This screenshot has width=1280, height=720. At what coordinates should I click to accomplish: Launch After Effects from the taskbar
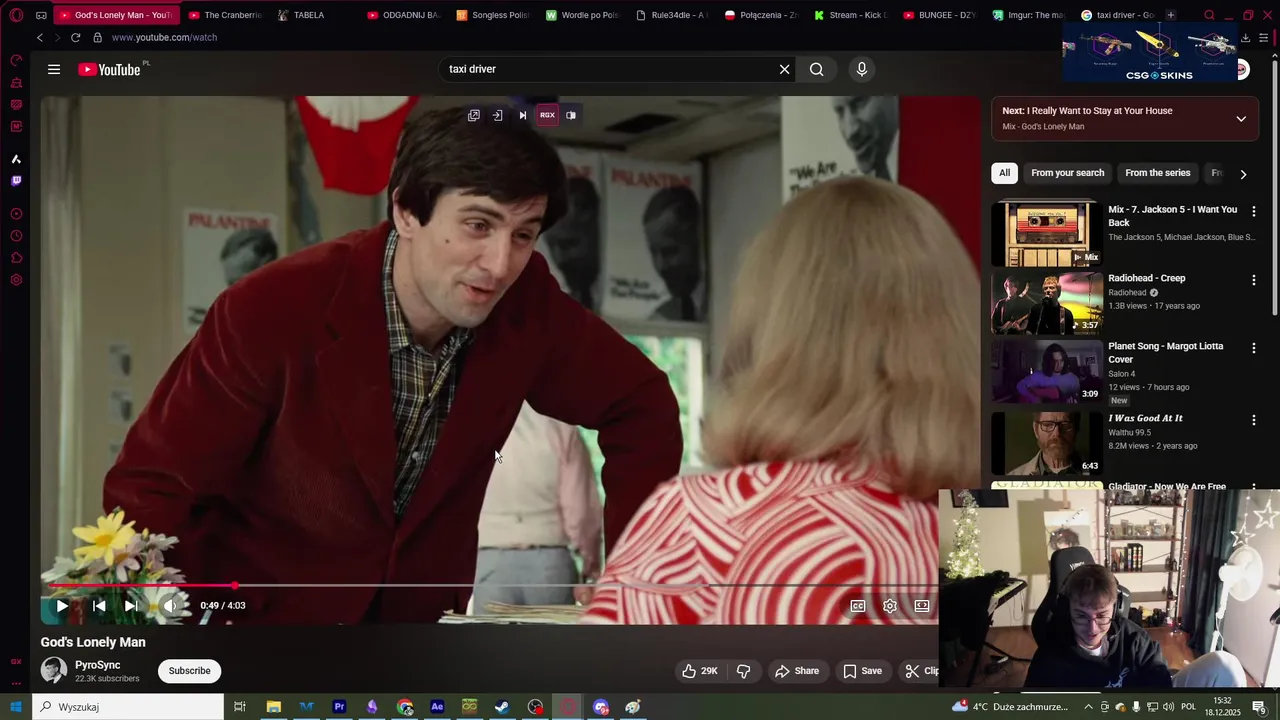point(437,707)
